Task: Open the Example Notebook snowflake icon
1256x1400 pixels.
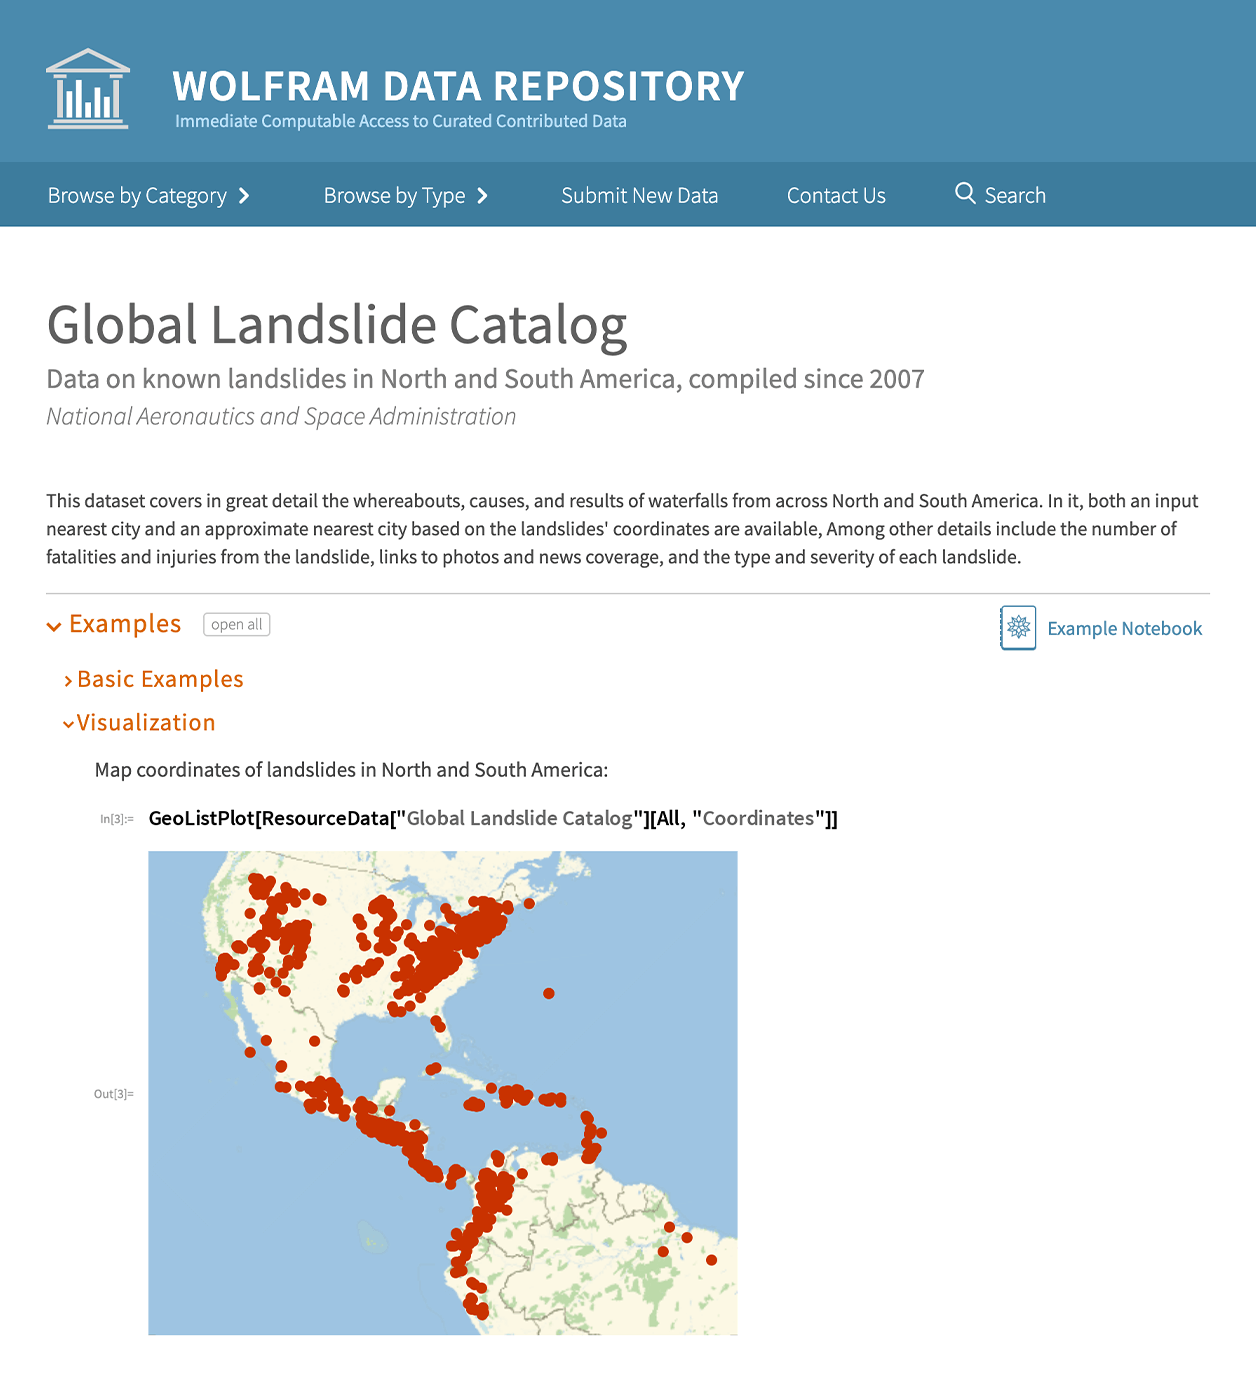Action: click(x=1018, y=628)
